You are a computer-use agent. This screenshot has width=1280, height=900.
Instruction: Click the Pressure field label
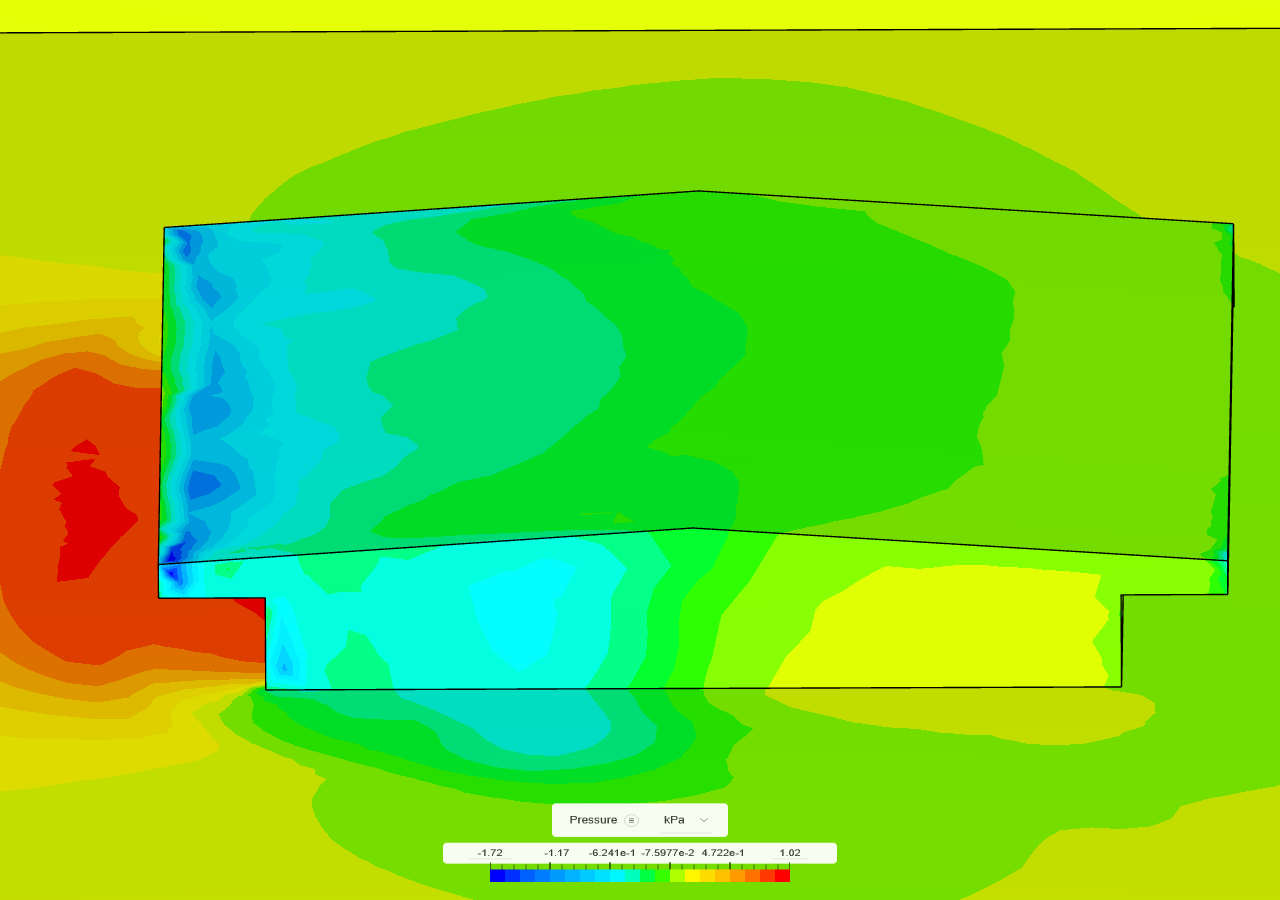593,820
